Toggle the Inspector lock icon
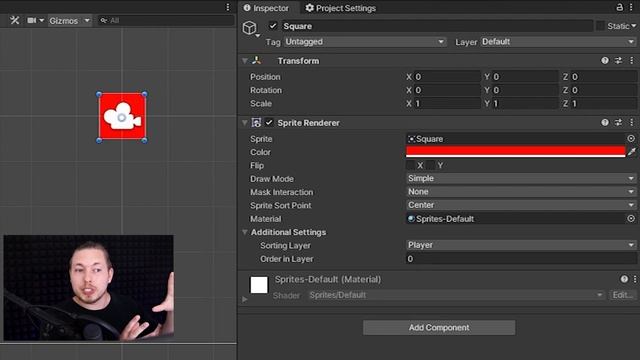The image size is (640, 360). [x=620, y=7]
